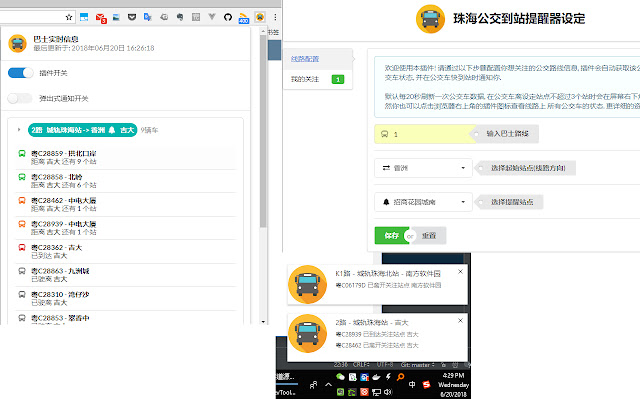This screenshot has width=640, height=400.
Task: Click bus icon on the K1路 notification
Action: pos(307,284)
